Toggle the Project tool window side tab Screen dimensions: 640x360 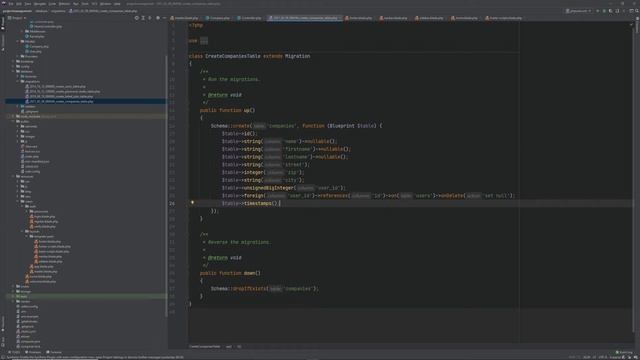3,23
